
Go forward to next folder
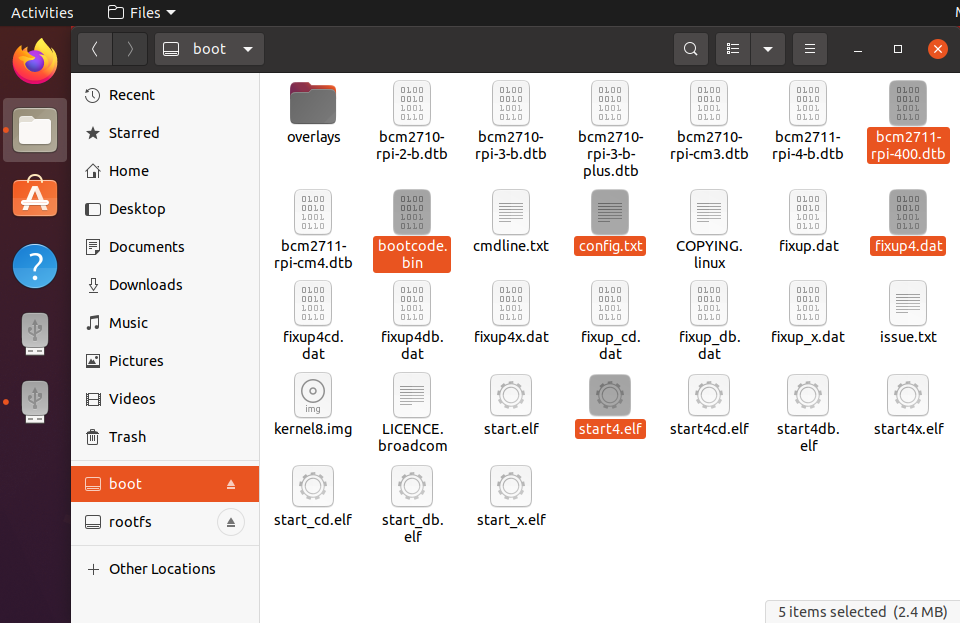[x=130, y=49]
